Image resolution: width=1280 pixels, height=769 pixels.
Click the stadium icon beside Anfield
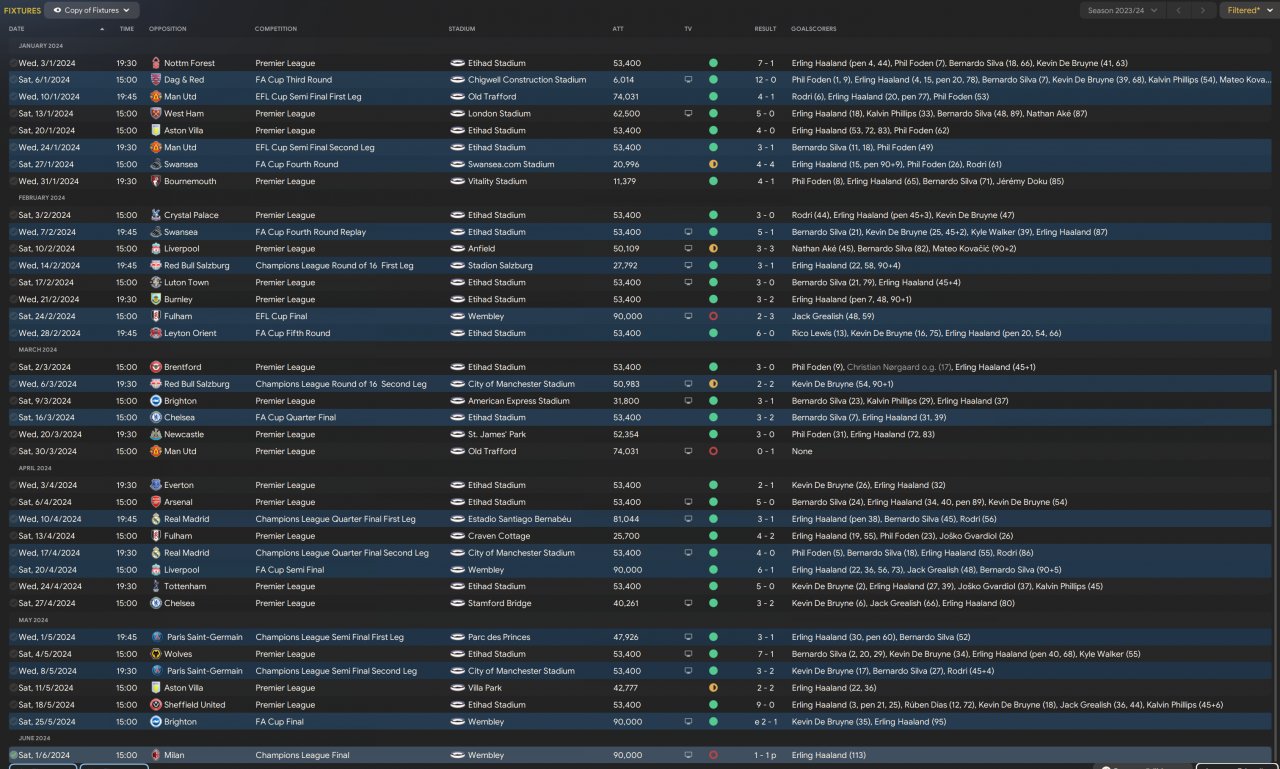pyautogui.click(x=457, y=248)
